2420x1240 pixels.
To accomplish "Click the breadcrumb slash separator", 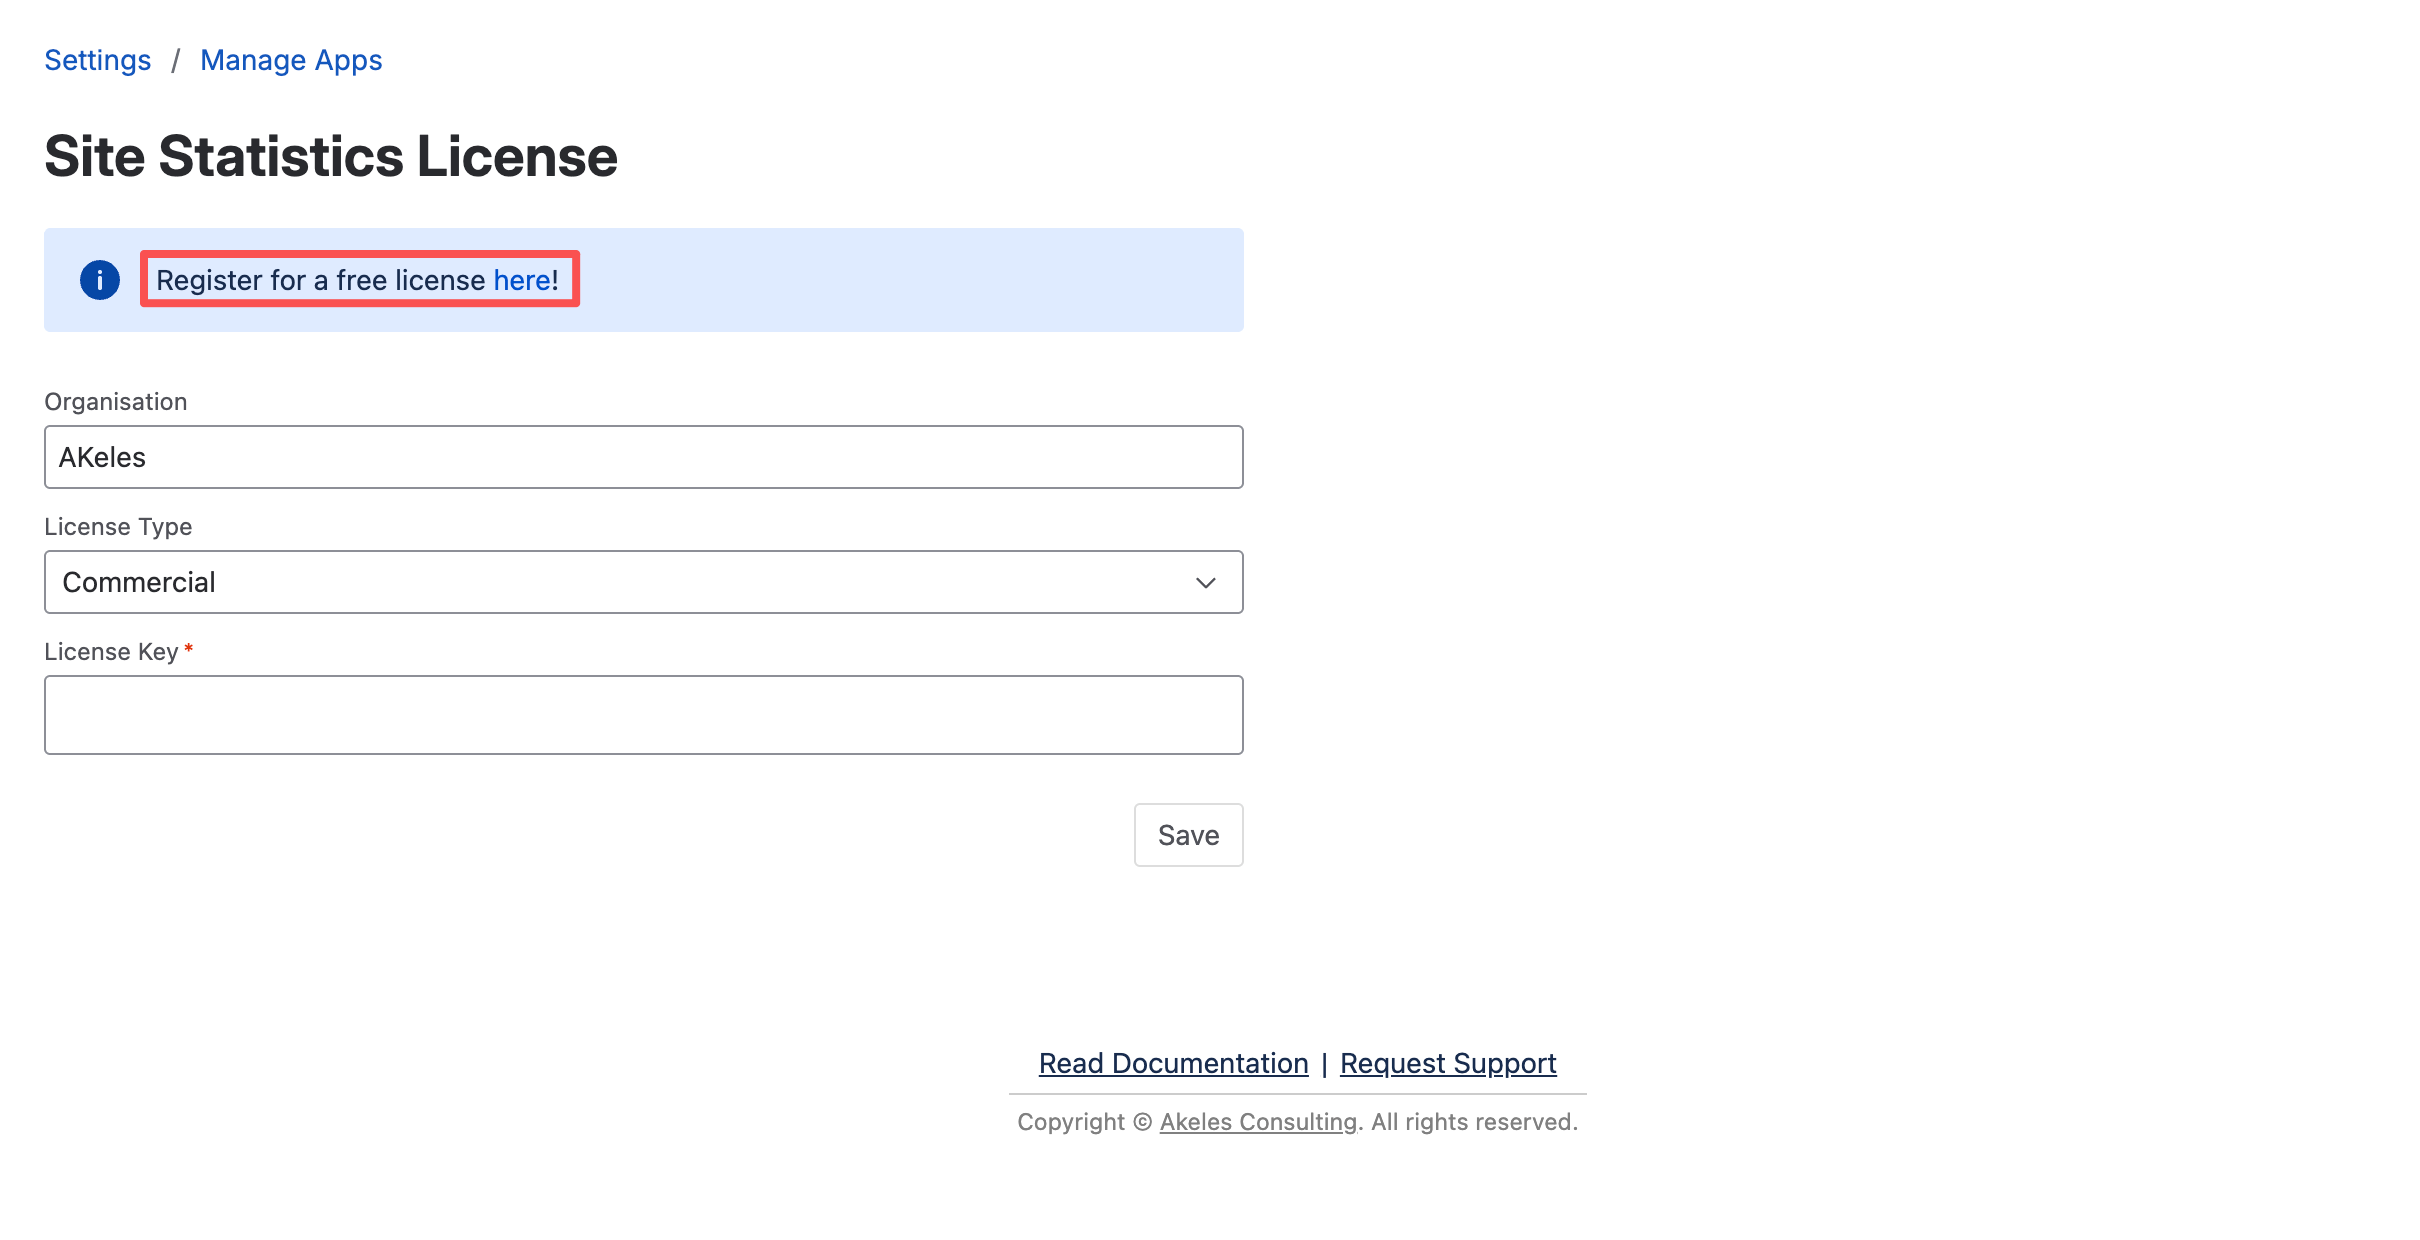I will tap(175, 60).
